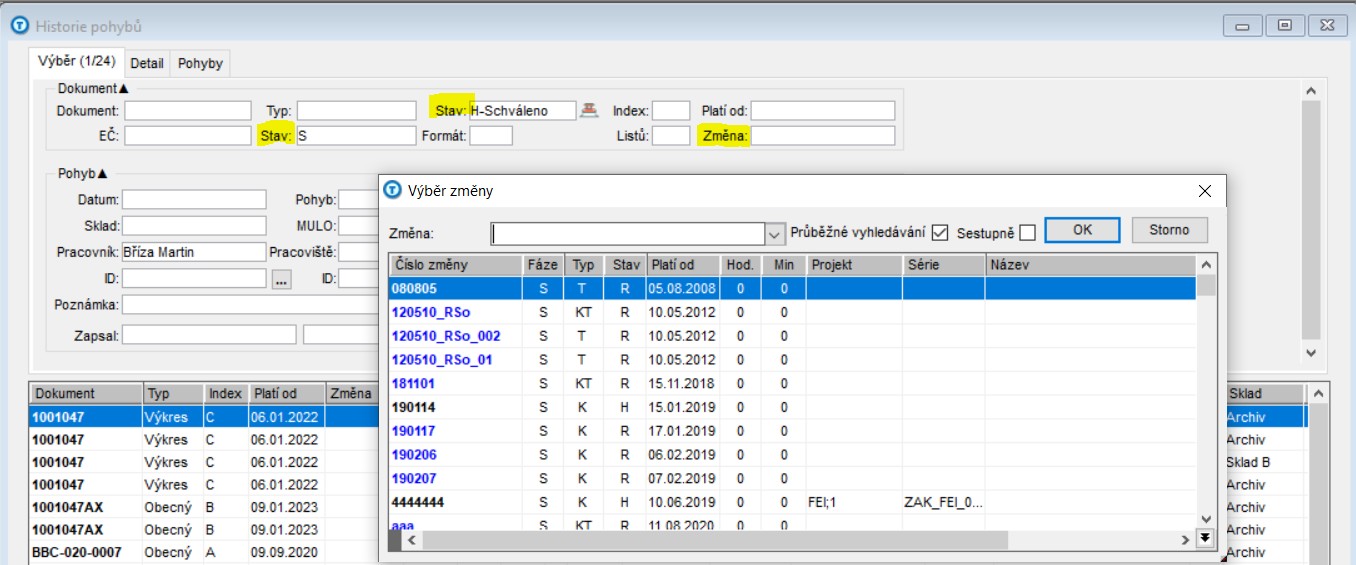The image size is (1356, 565).
Task: Click the stamp icon beside H-Schváleno field
Action: coord(589,110)
